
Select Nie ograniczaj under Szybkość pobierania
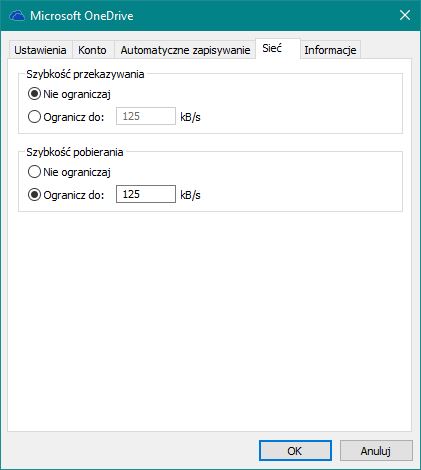click(x=69, y=172)
